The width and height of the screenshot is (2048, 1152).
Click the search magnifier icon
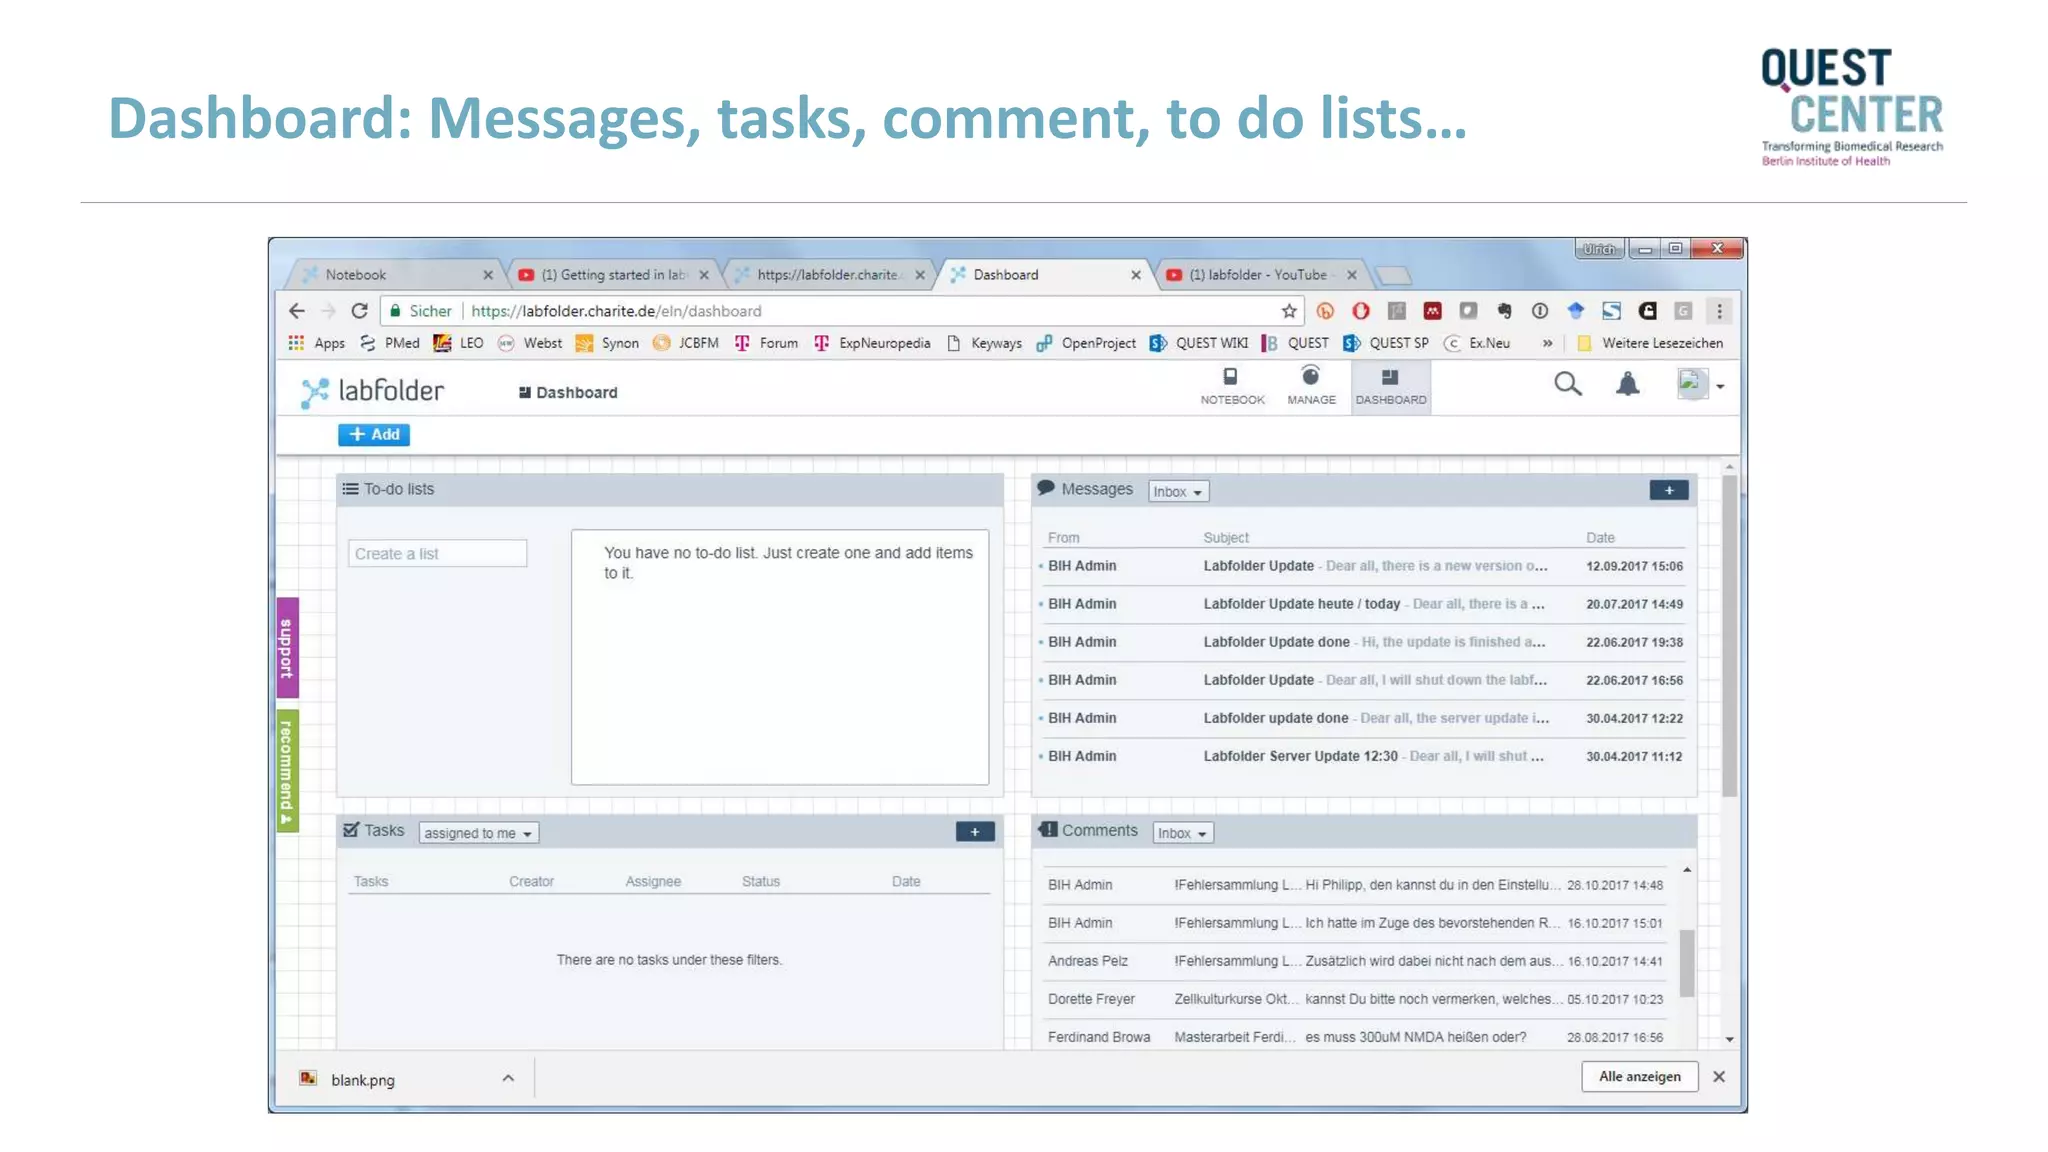(1567, 384)
